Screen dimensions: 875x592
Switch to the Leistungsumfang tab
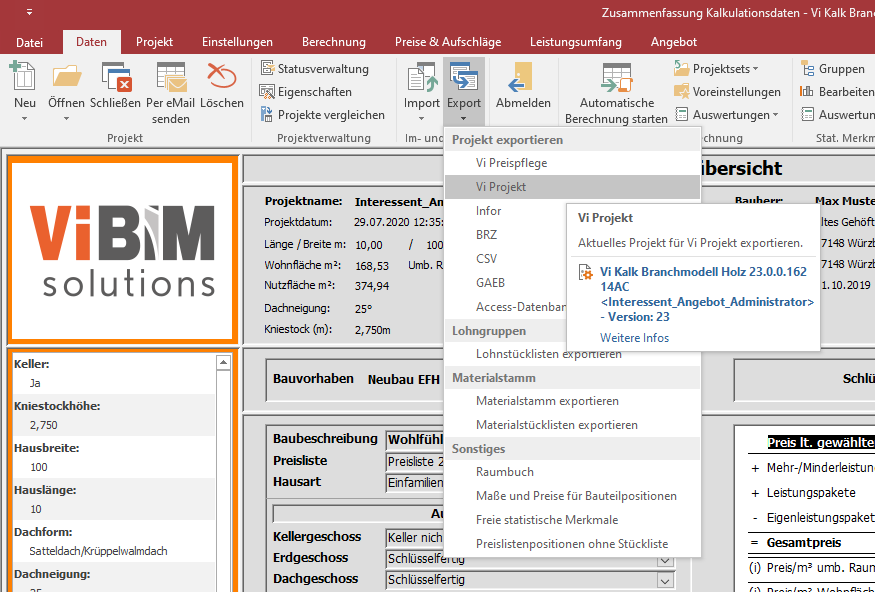(x=576, y=42)
